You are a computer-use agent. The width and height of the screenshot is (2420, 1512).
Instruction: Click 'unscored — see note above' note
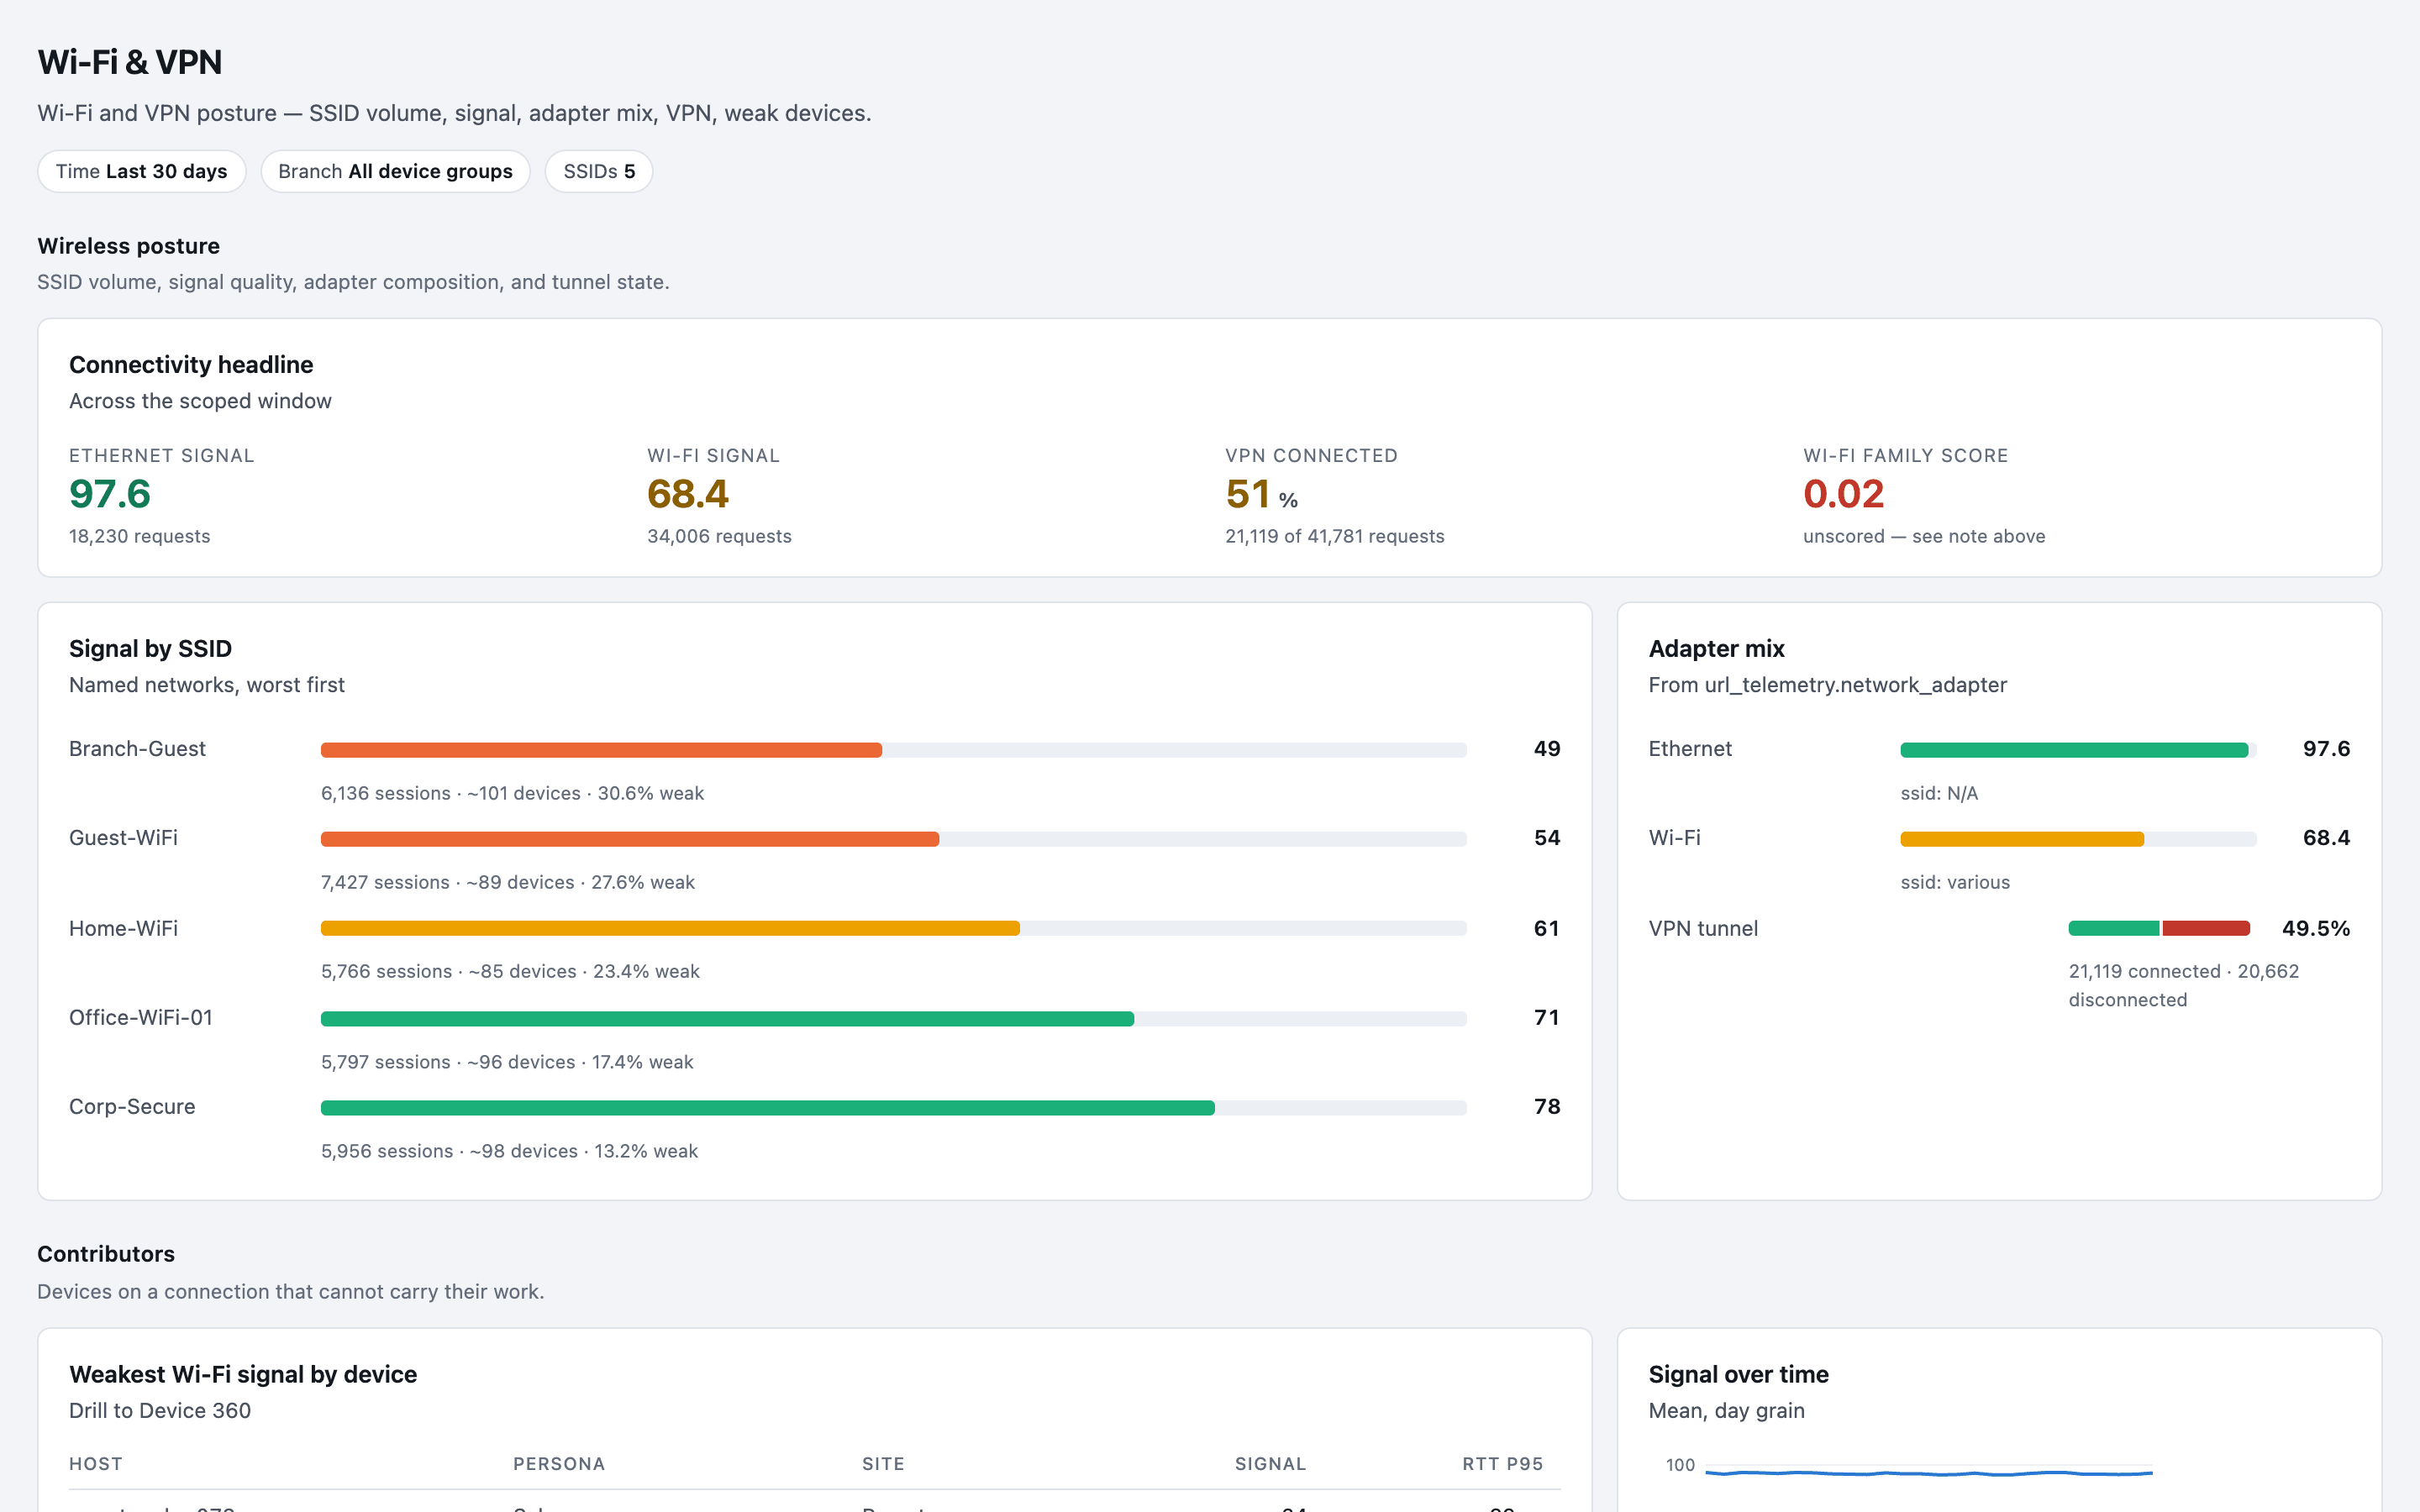pyautogui.click(x=1924, y=536)
